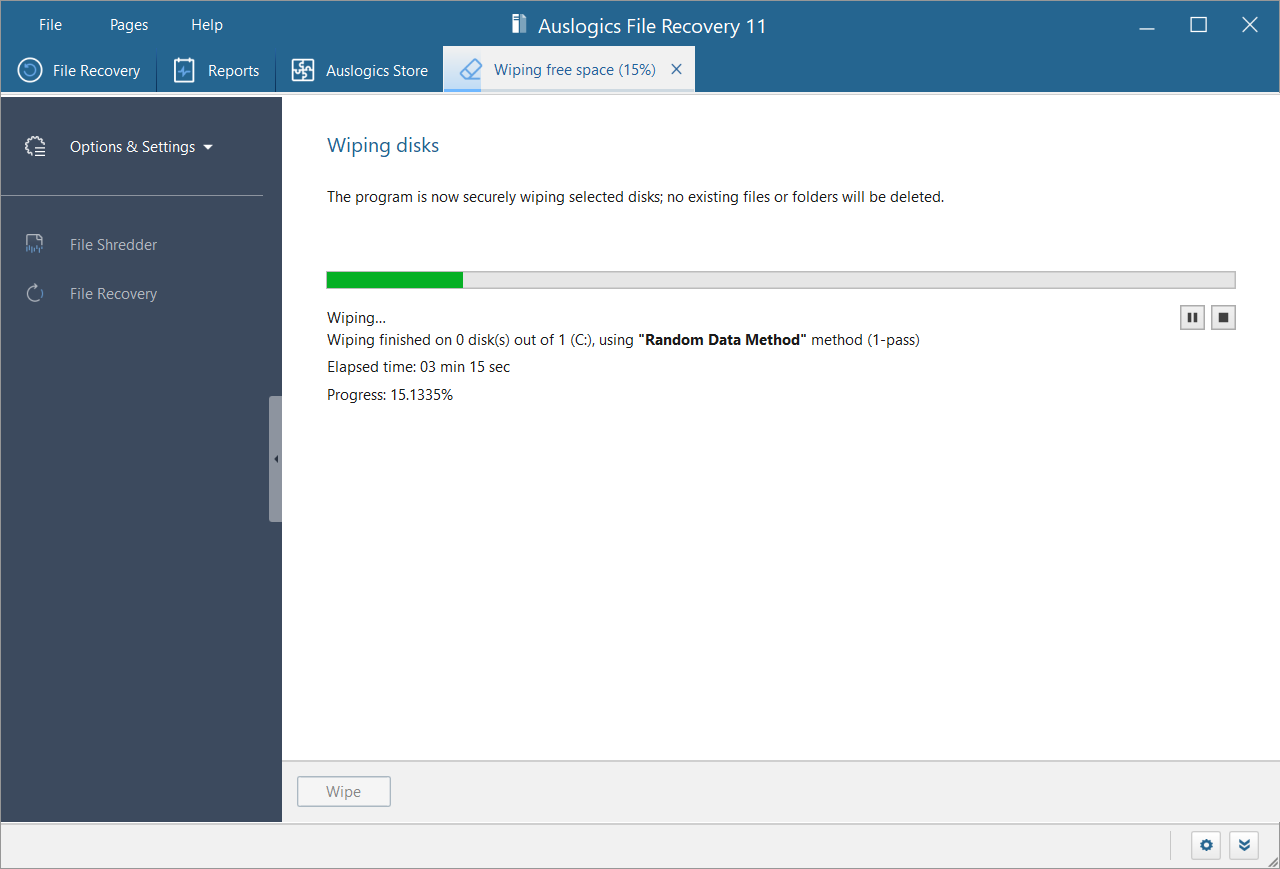Maximize the Auslogics File Recovery window
The image size is (1280, 869).
point(1198,25)
